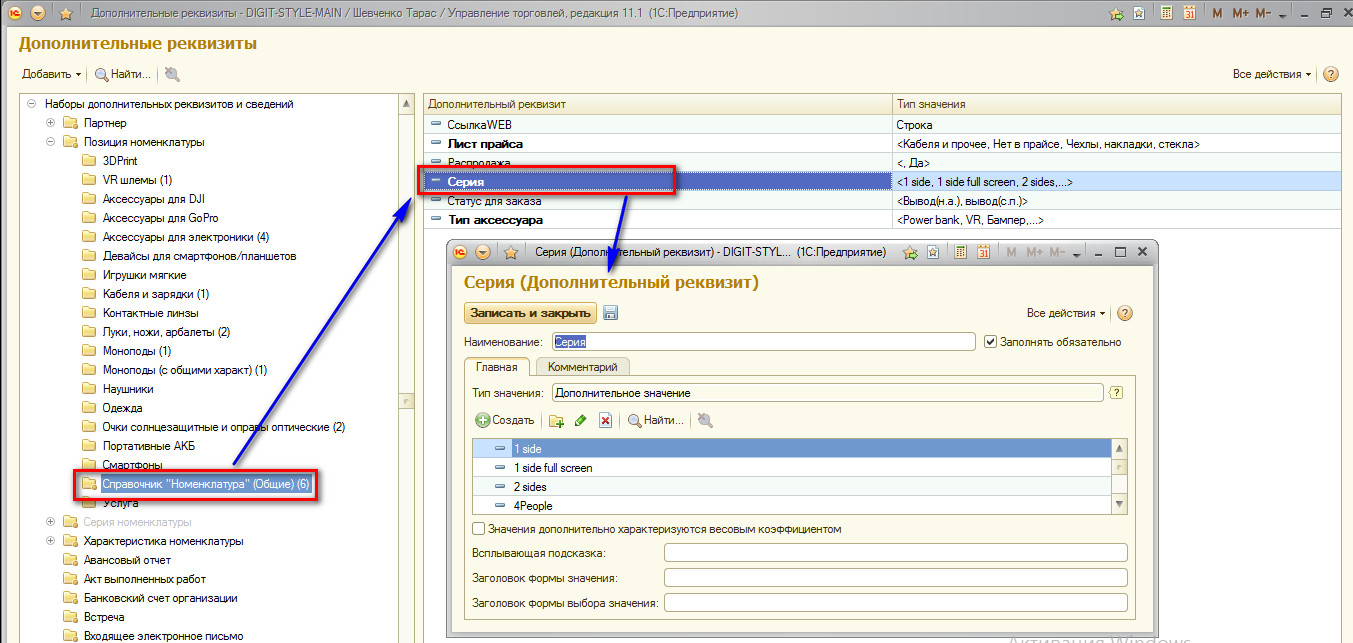Viewport: 1353px width, 643px height.
Task: Click the help icon beside the Тип значения field
Action: click(x=1117, y=393)
